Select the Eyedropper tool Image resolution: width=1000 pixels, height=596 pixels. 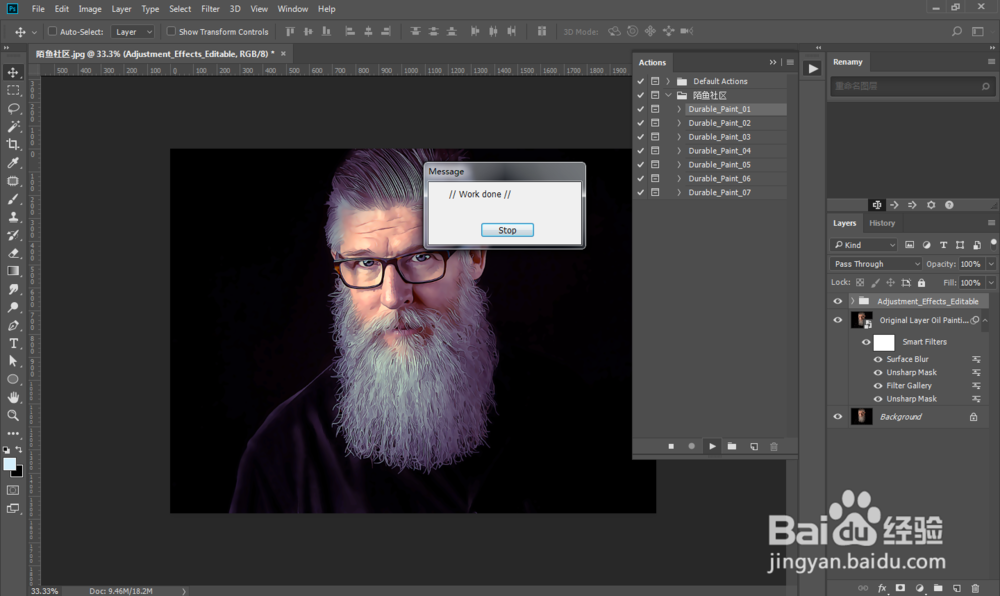[13, 163]
